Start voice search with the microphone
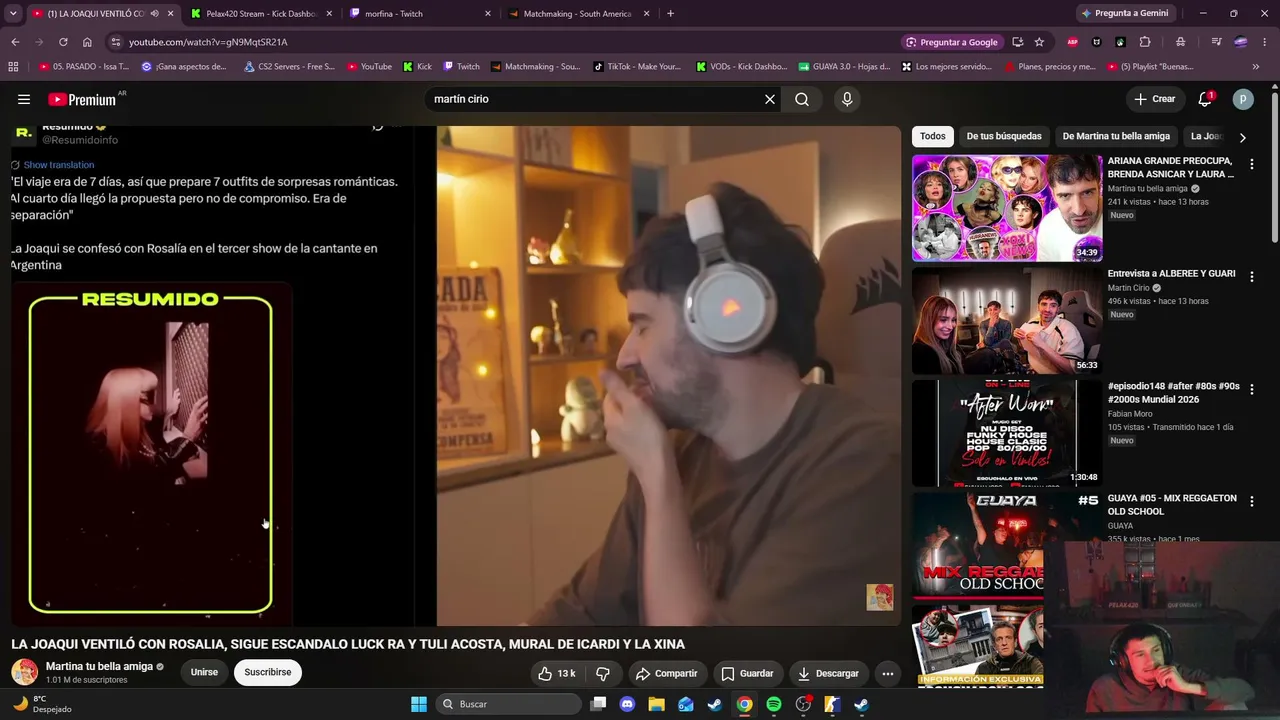The height and width of the screenshot is (720, 1280). point(847,99)
